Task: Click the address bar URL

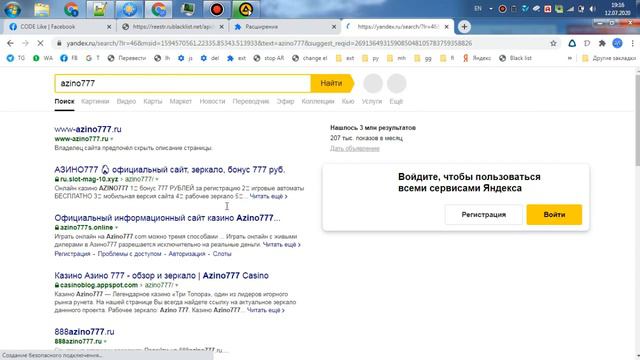Action: click(269, 43)
